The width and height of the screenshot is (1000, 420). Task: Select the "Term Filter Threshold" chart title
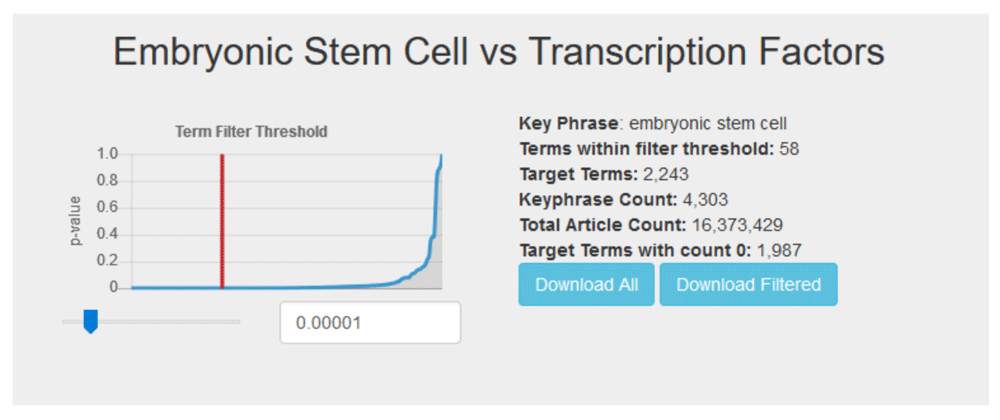(x=251, y=131)
